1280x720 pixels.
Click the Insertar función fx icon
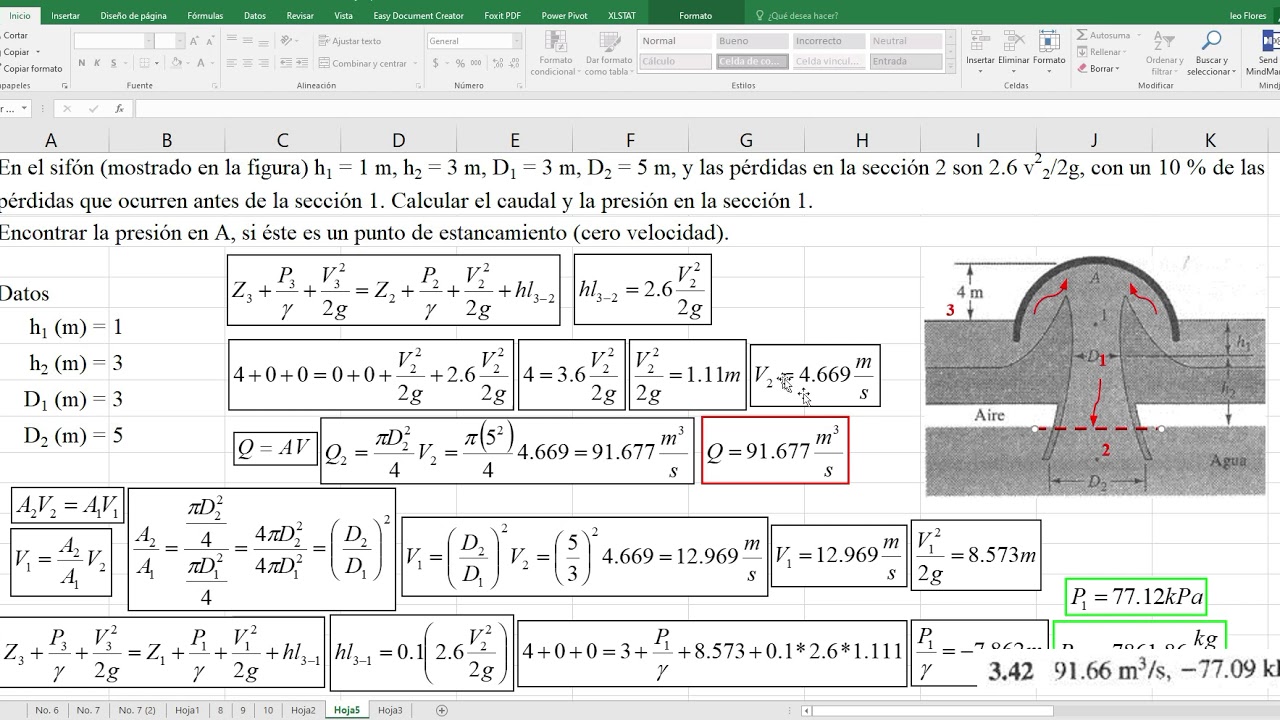(x=119, y=108)
